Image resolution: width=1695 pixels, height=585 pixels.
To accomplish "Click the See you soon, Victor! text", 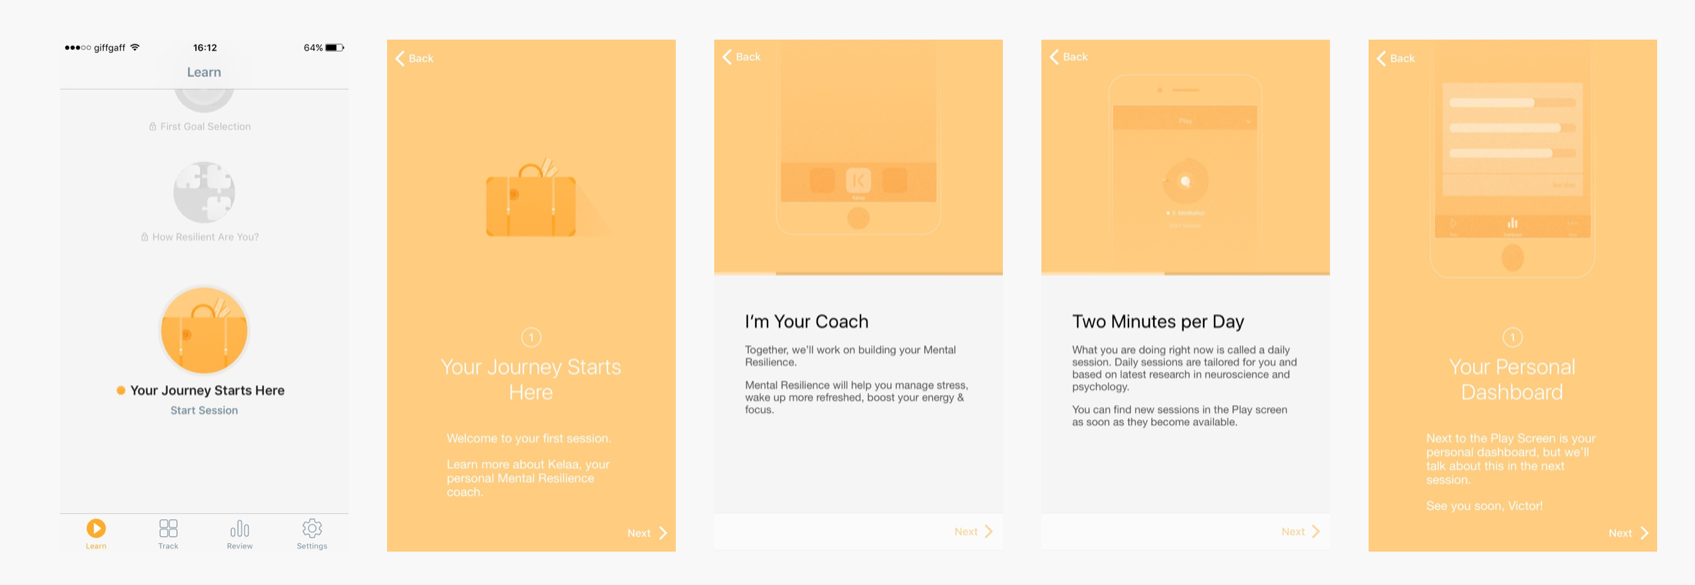I will pos(1484,506).
